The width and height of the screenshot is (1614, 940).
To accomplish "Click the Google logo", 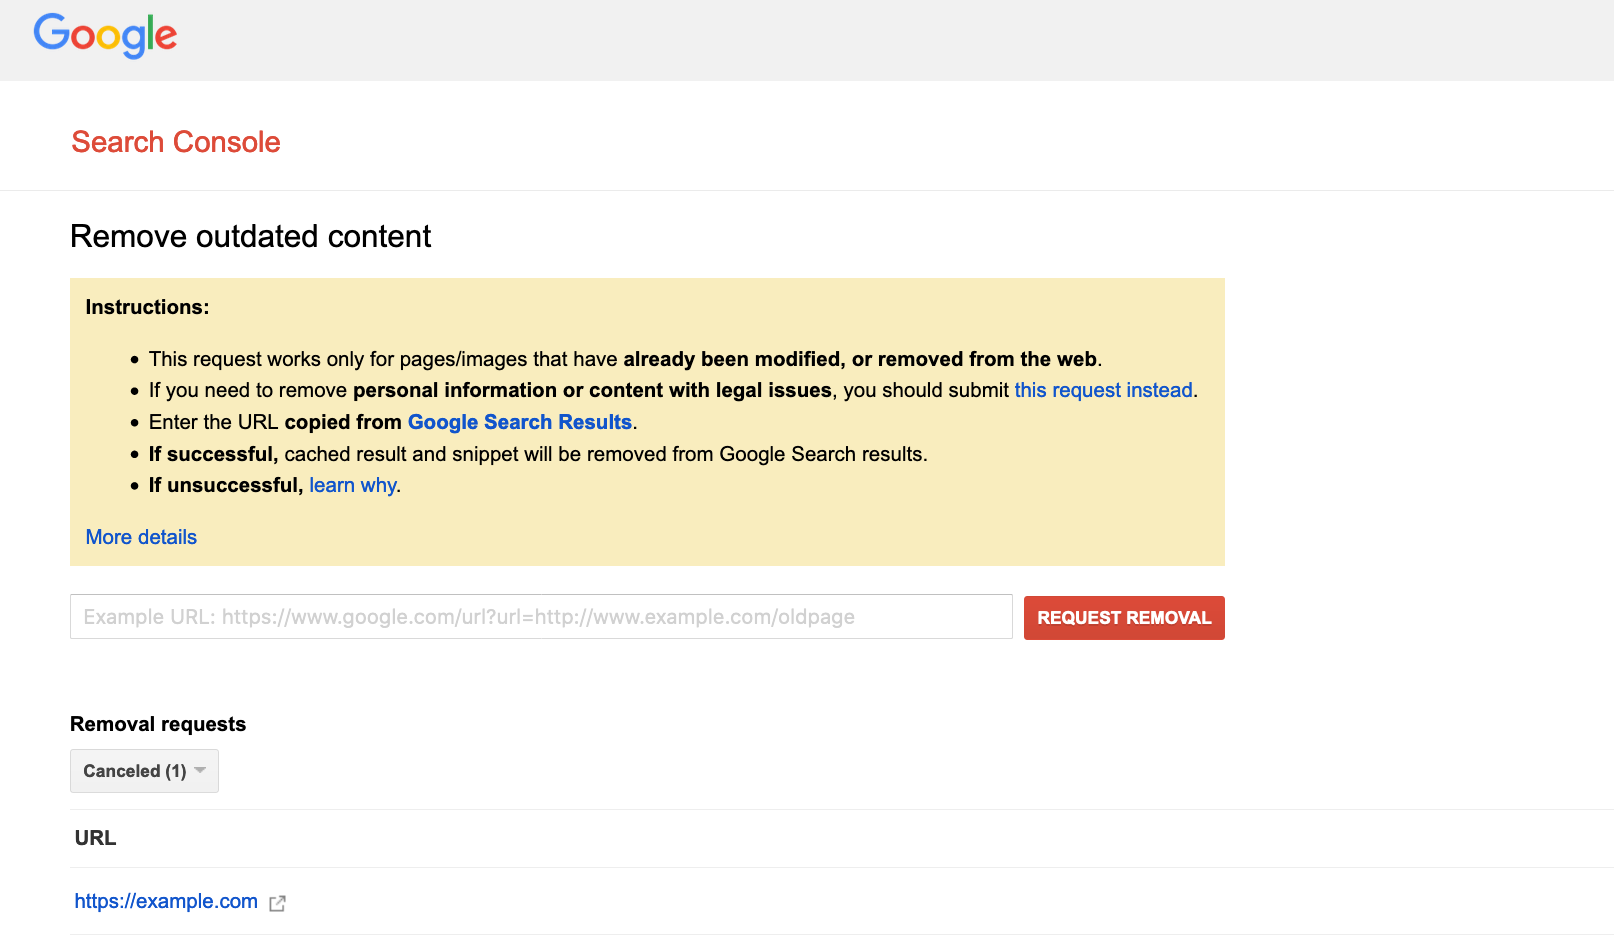I will click(105, 36).
